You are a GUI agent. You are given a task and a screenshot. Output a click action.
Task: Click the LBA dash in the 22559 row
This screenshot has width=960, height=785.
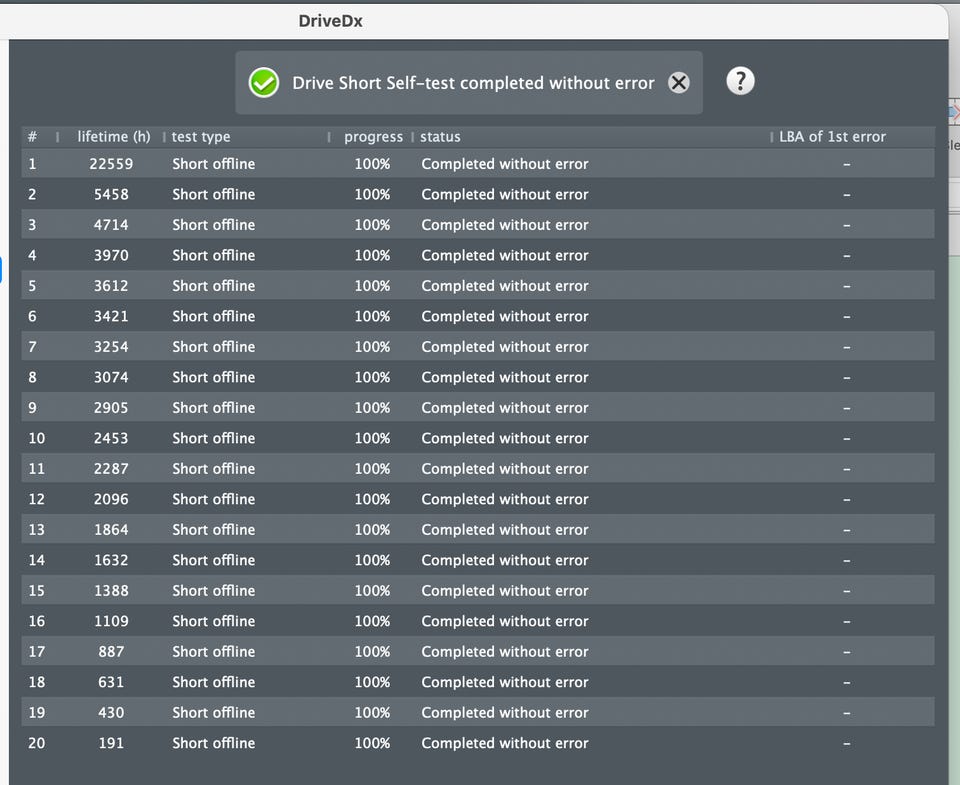847,164
